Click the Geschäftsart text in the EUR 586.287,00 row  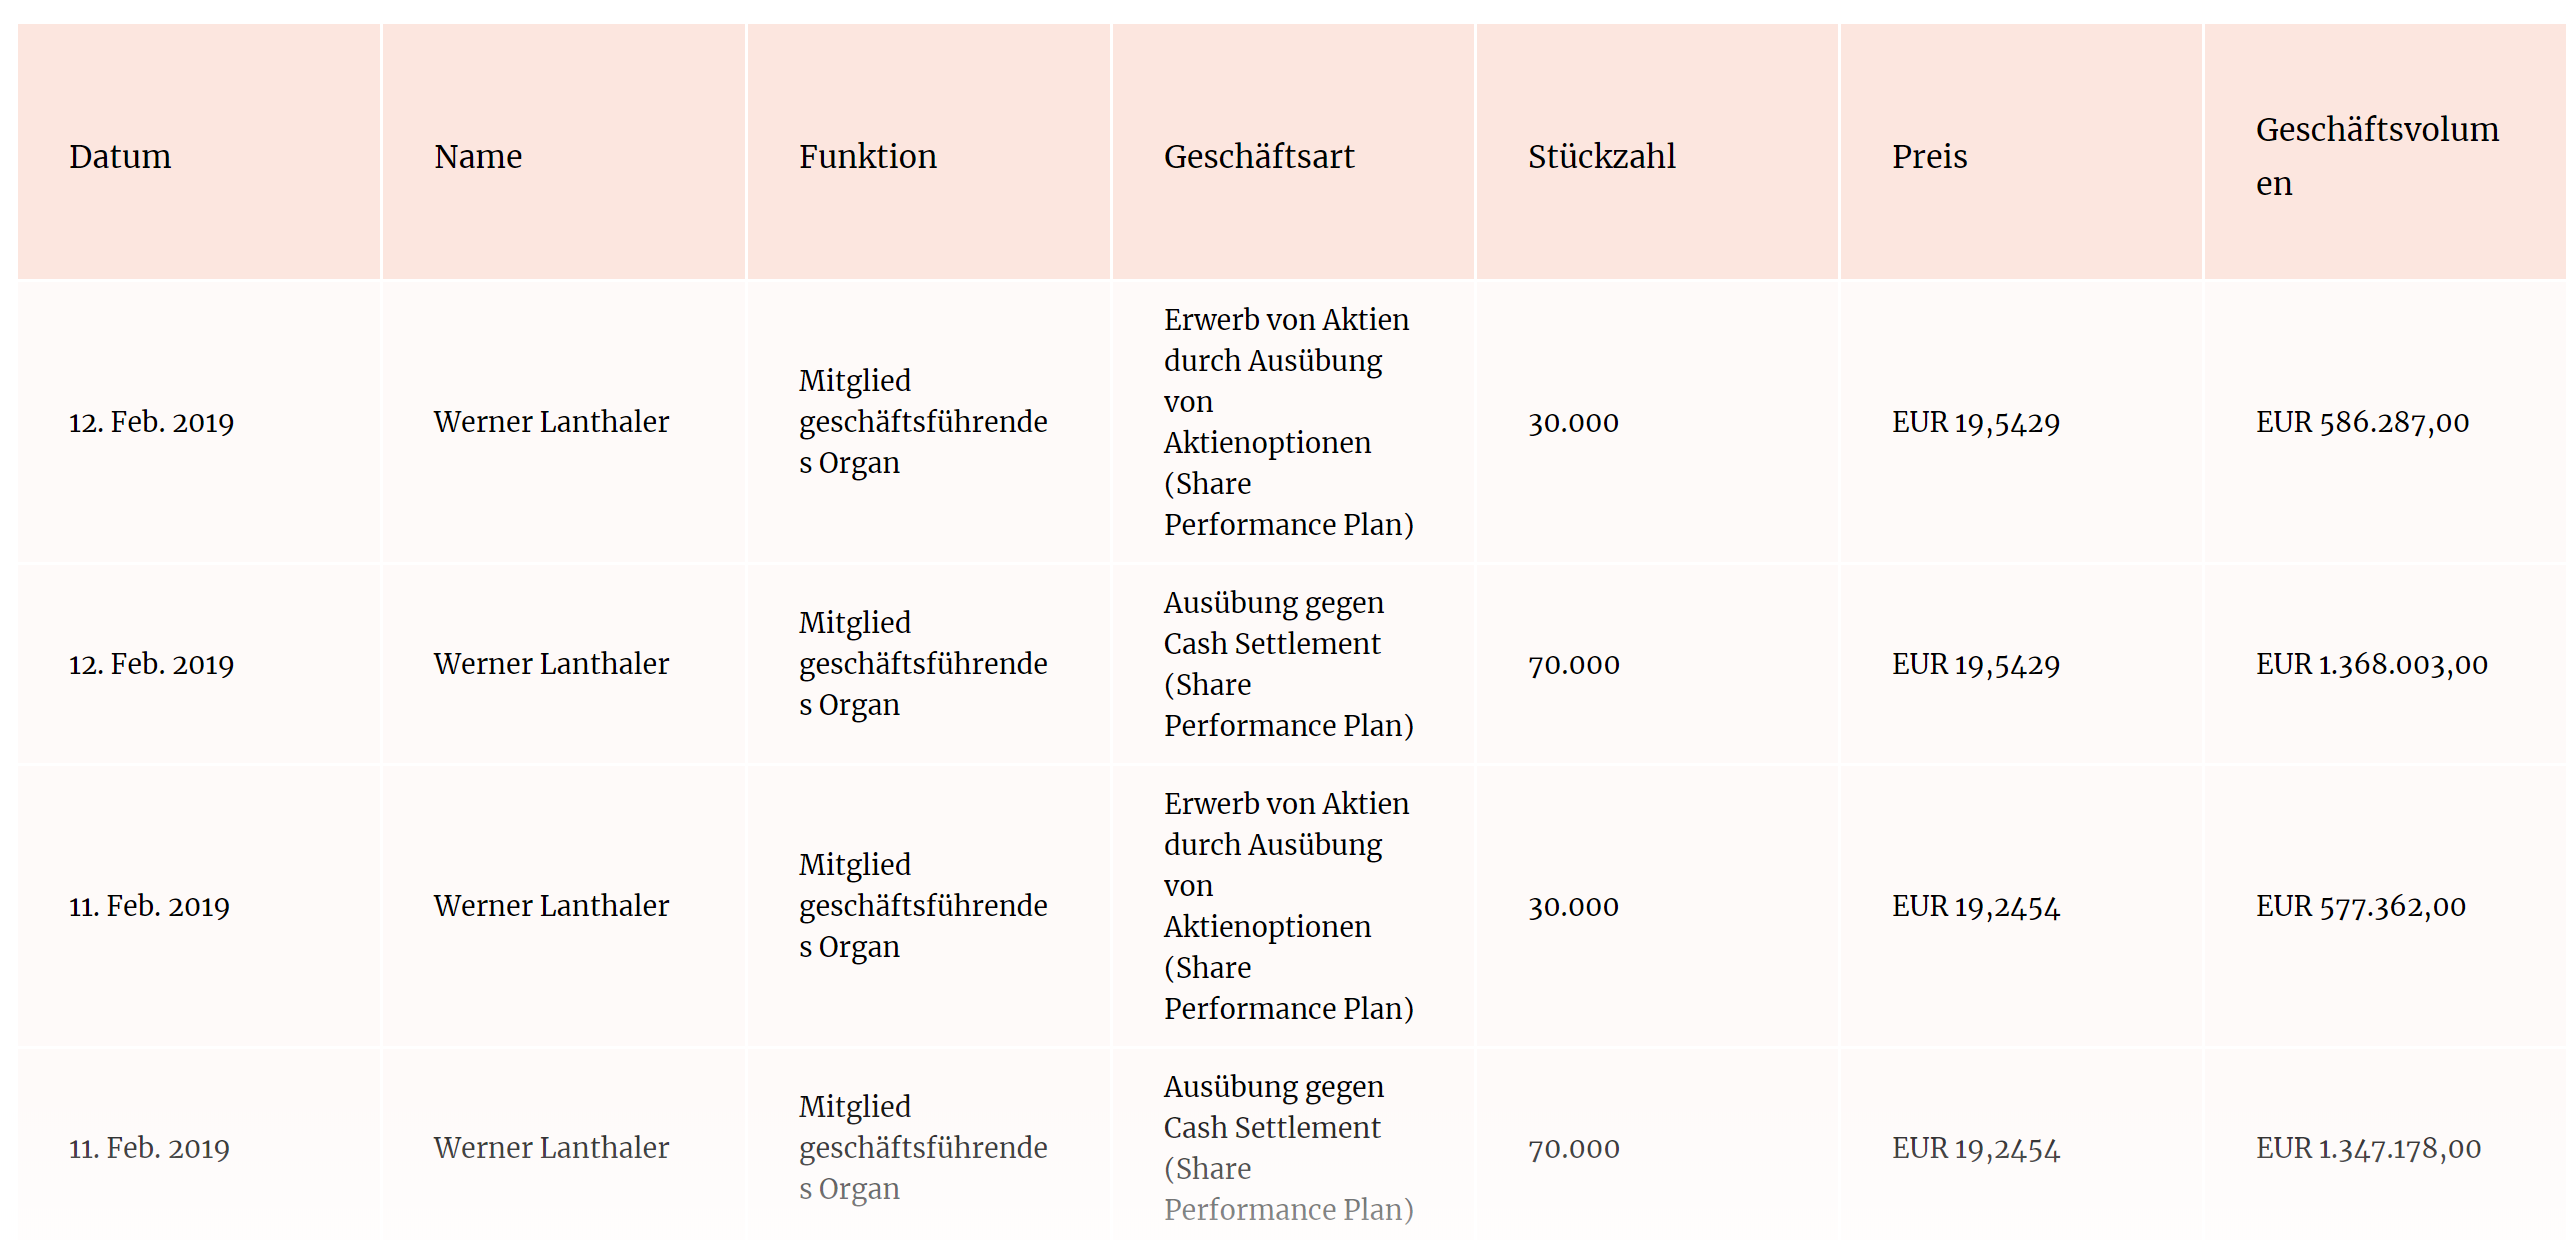(x=1287, y=422)
